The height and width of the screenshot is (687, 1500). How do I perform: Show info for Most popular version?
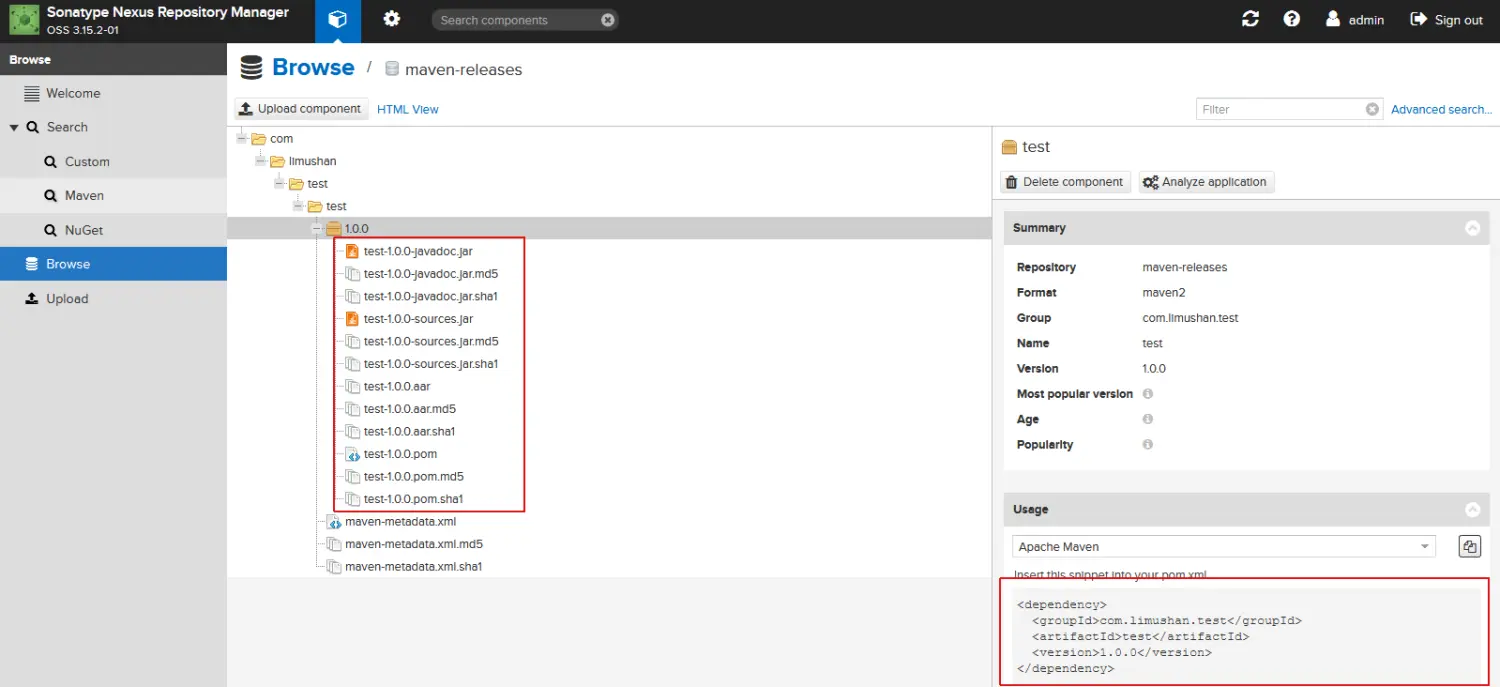(1148, 394)
